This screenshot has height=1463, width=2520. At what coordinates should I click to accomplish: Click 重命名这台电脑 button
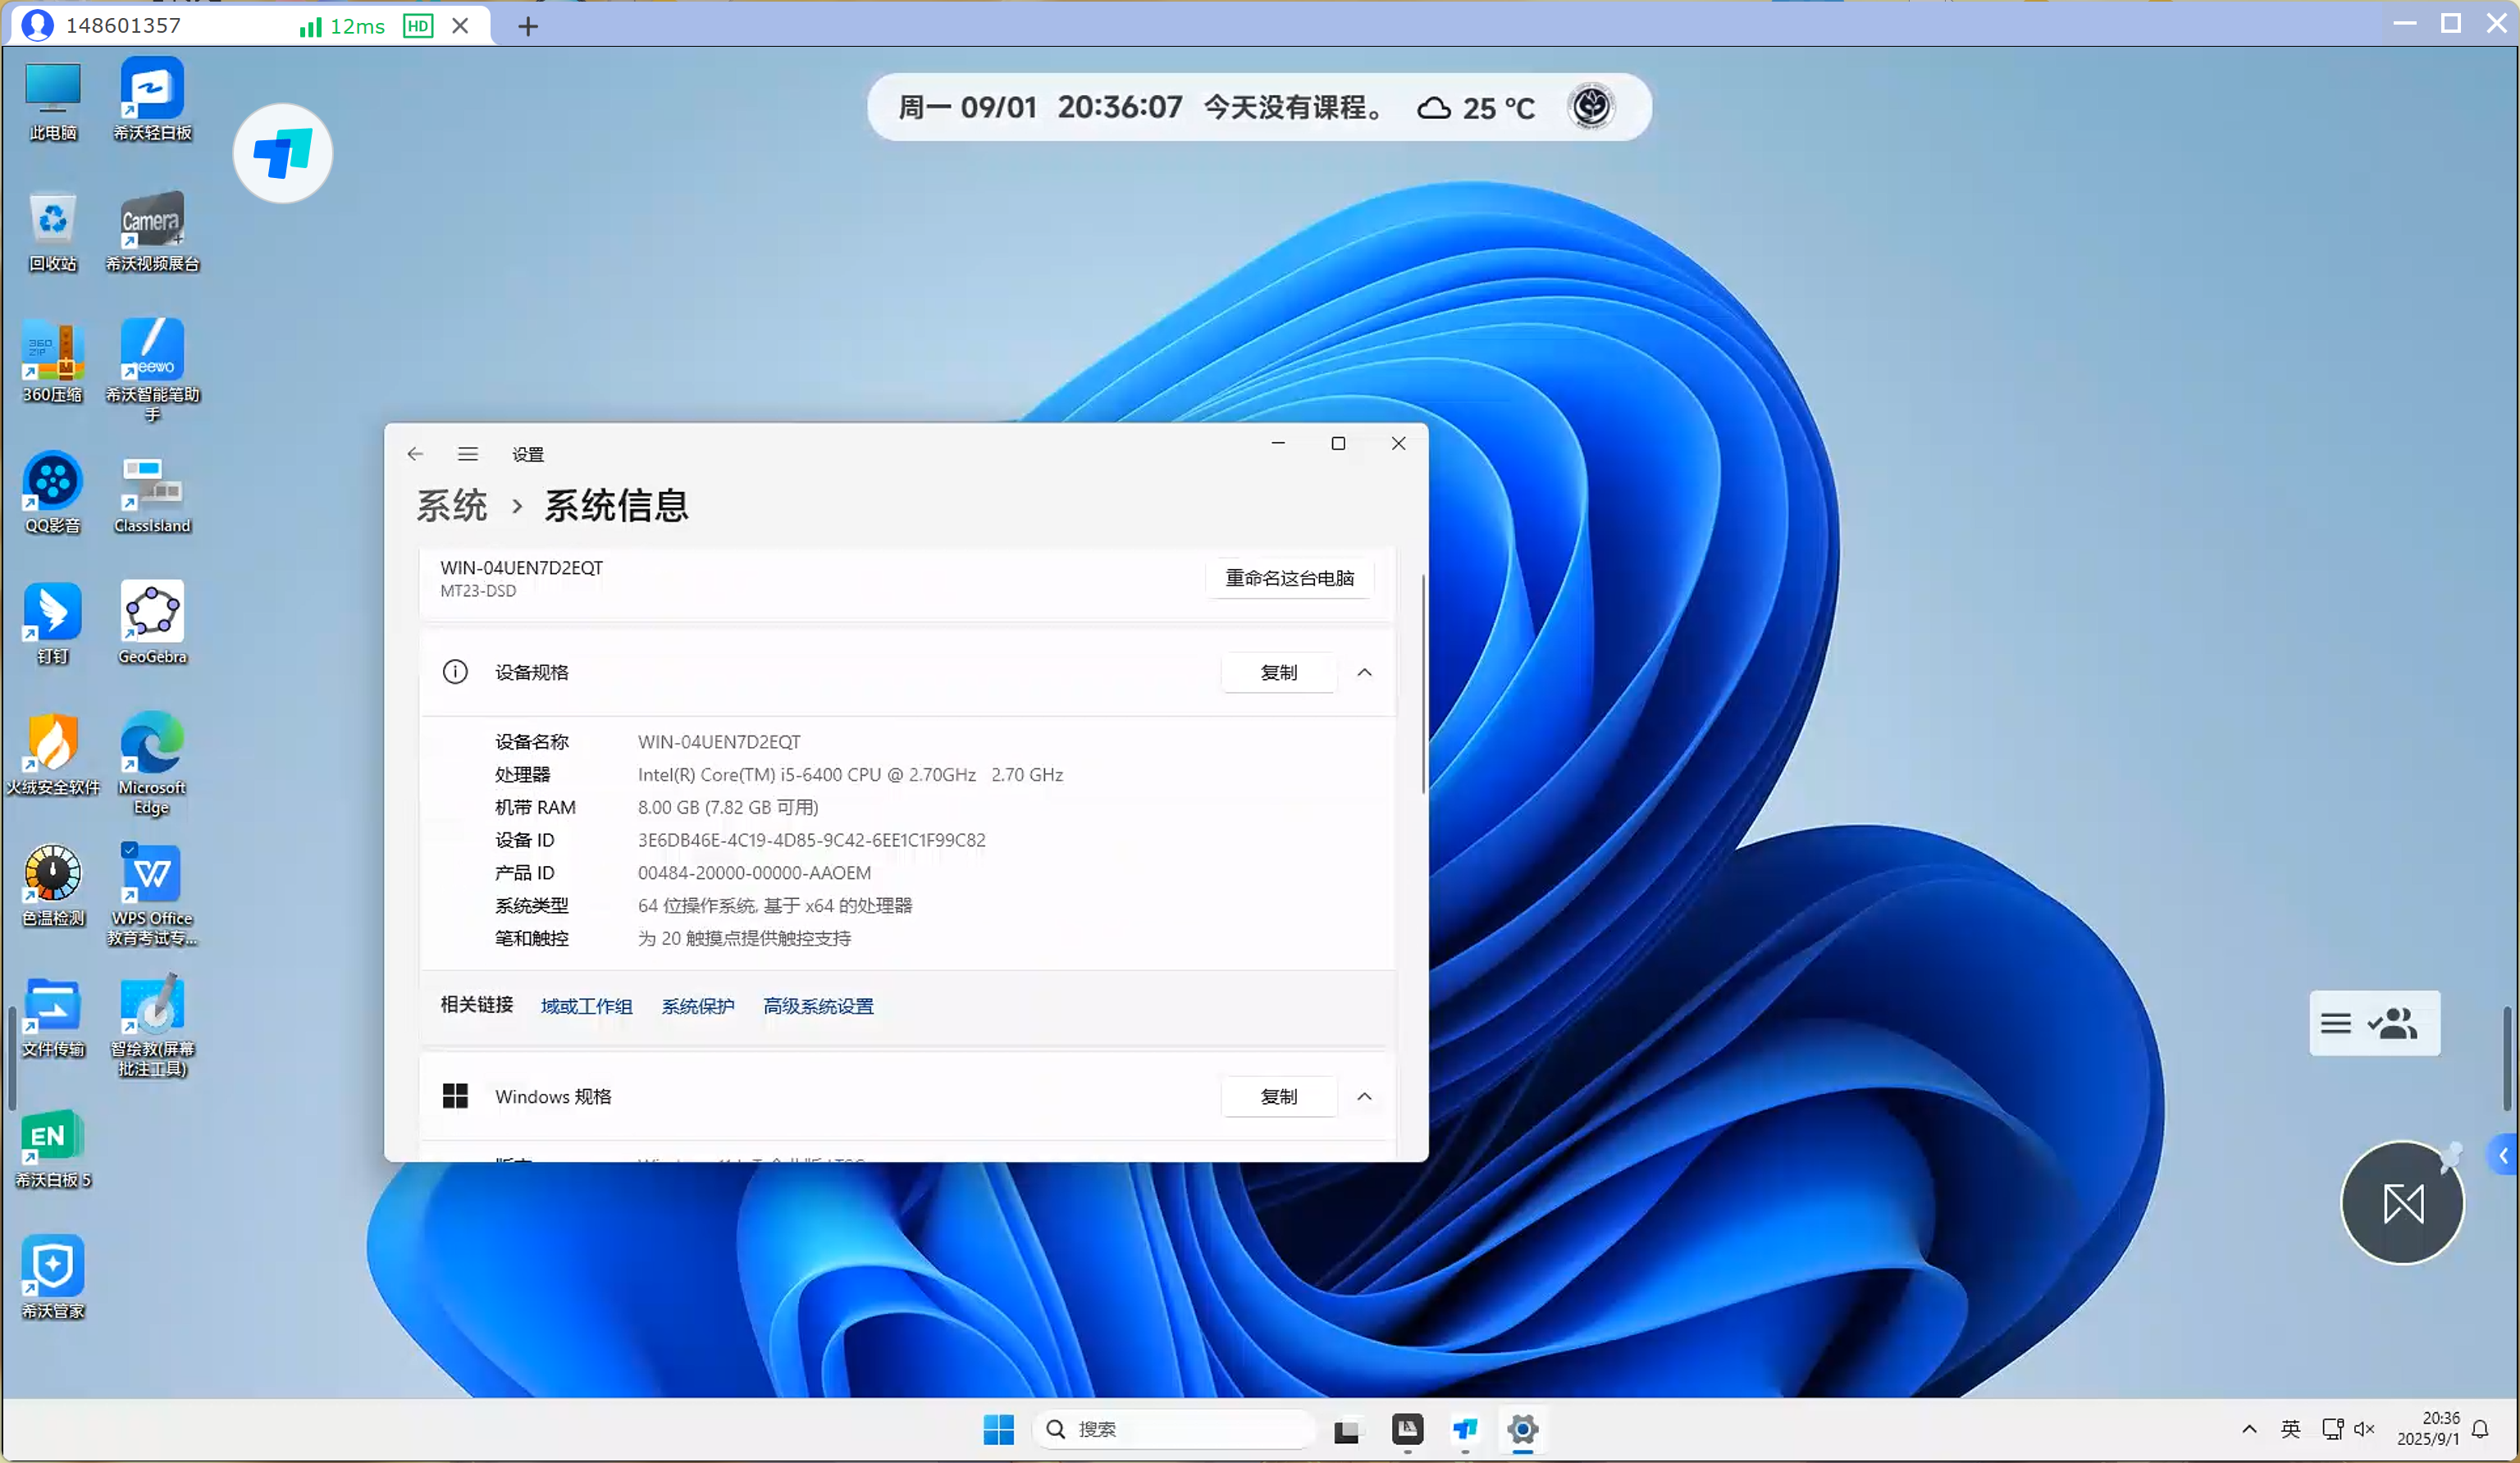click(x=1289, y=578)
